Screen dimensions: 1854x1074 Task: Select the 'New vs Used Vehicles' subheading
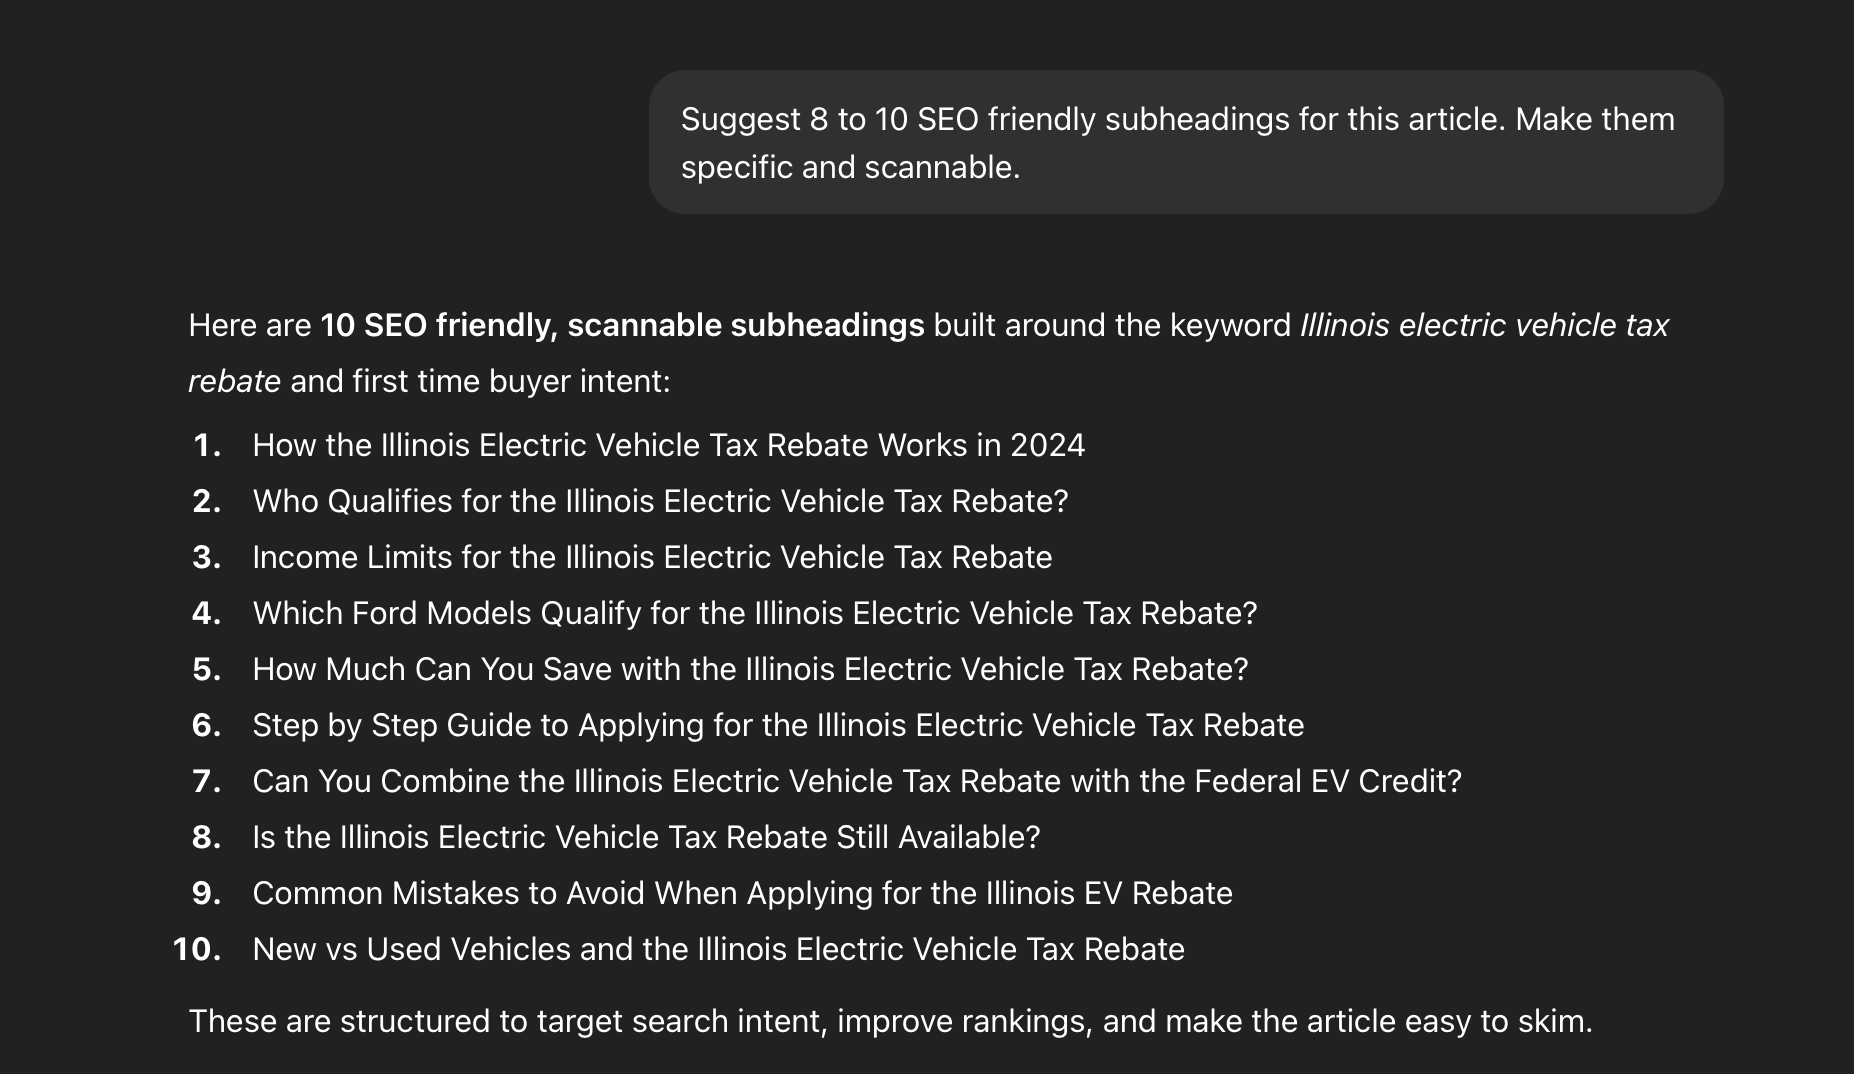(718, 949)
